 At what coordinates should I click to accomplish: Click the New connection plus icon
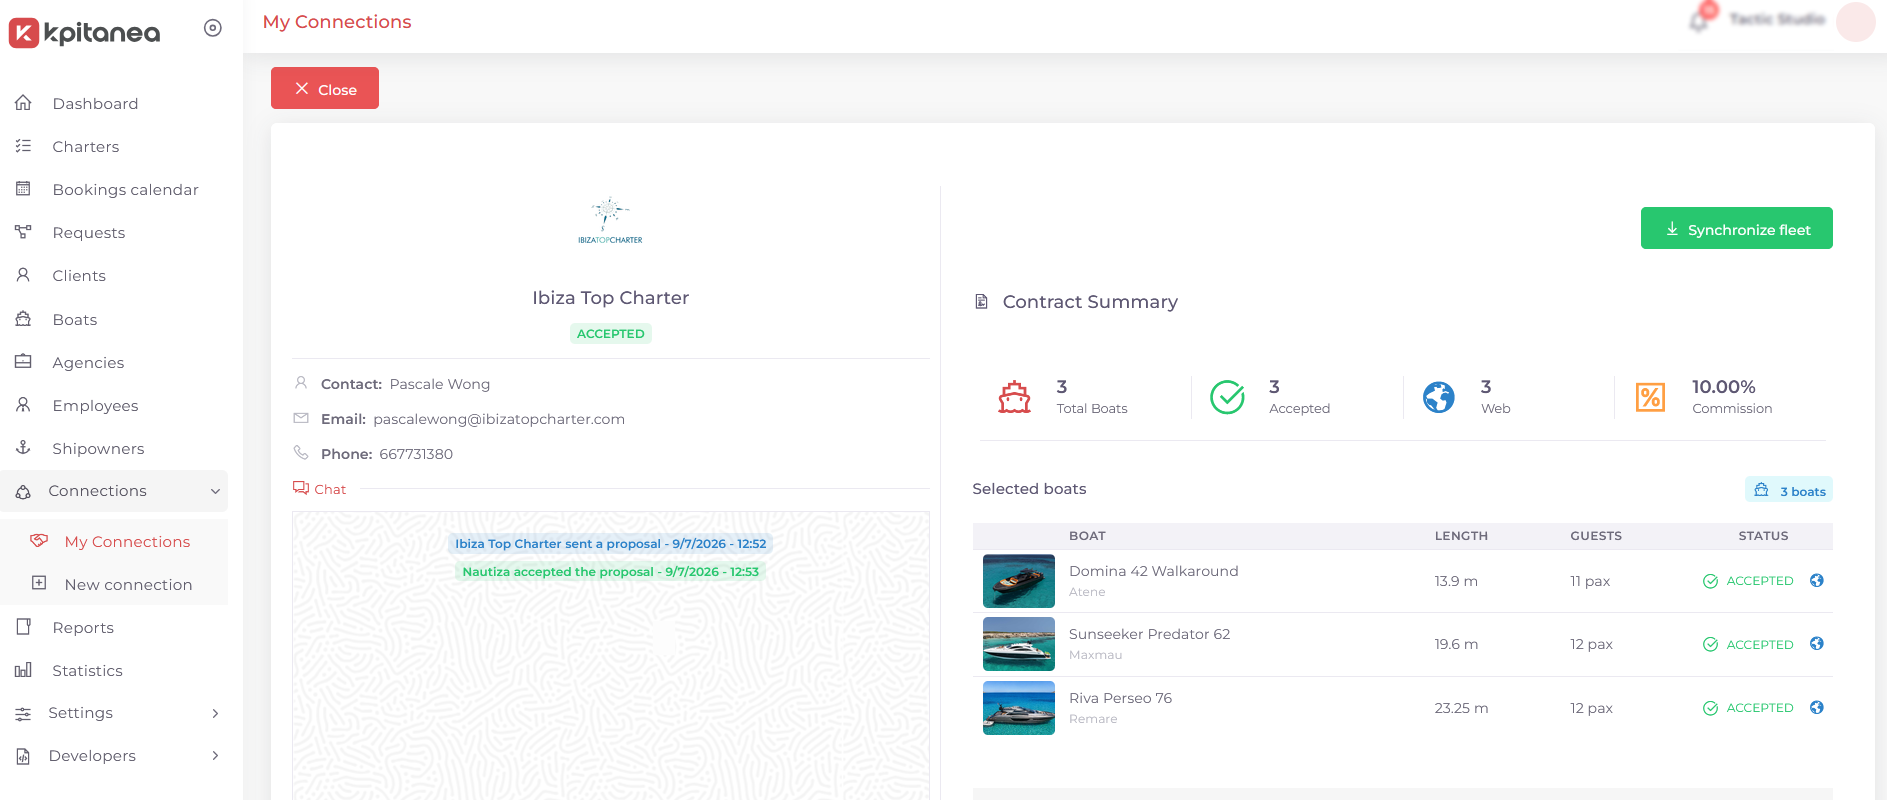coord(39,584)
